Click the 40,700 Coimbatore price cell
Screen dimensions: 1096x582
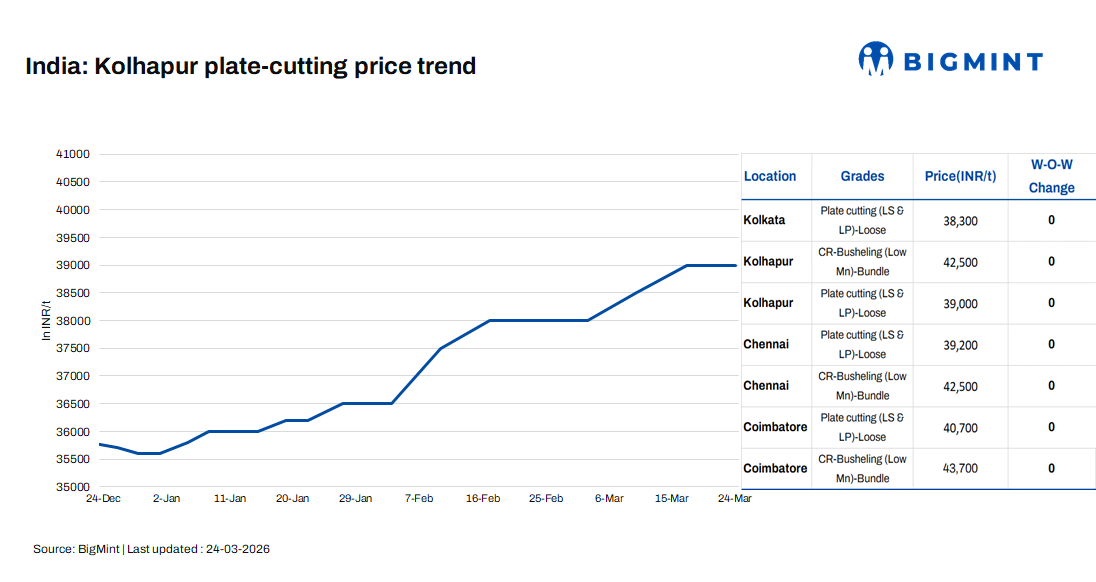point(960,428)
